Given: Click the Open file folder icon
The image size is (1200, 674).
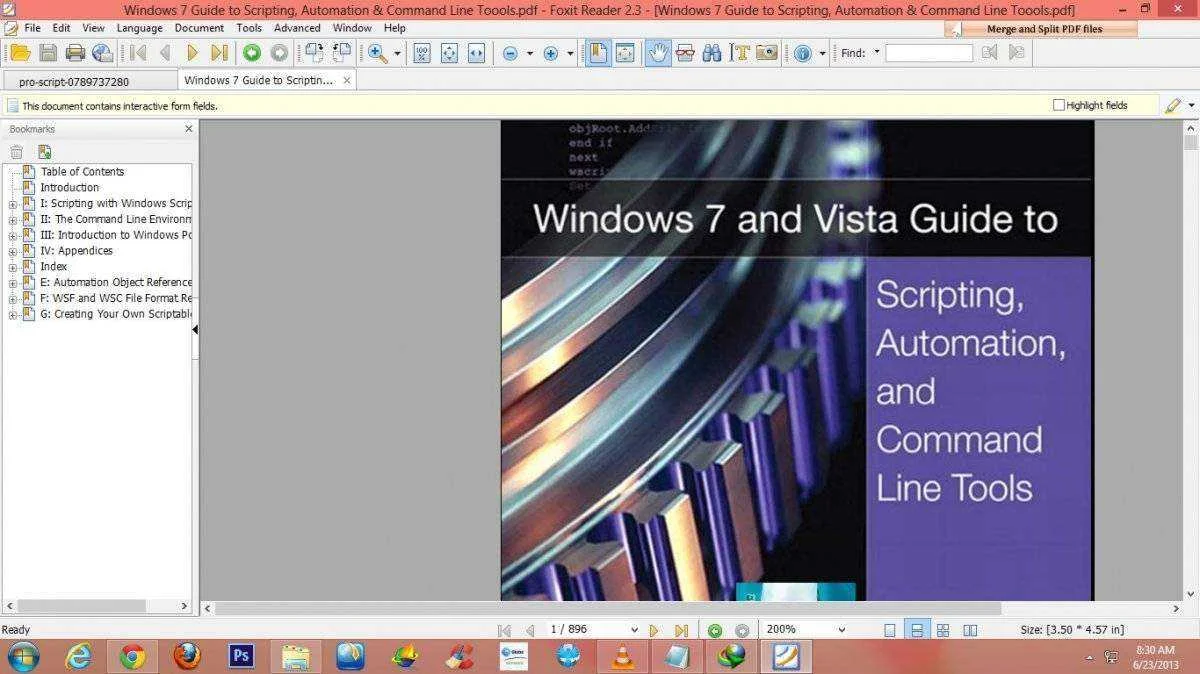Looking at the screenshot, I should tap(20, 53).
